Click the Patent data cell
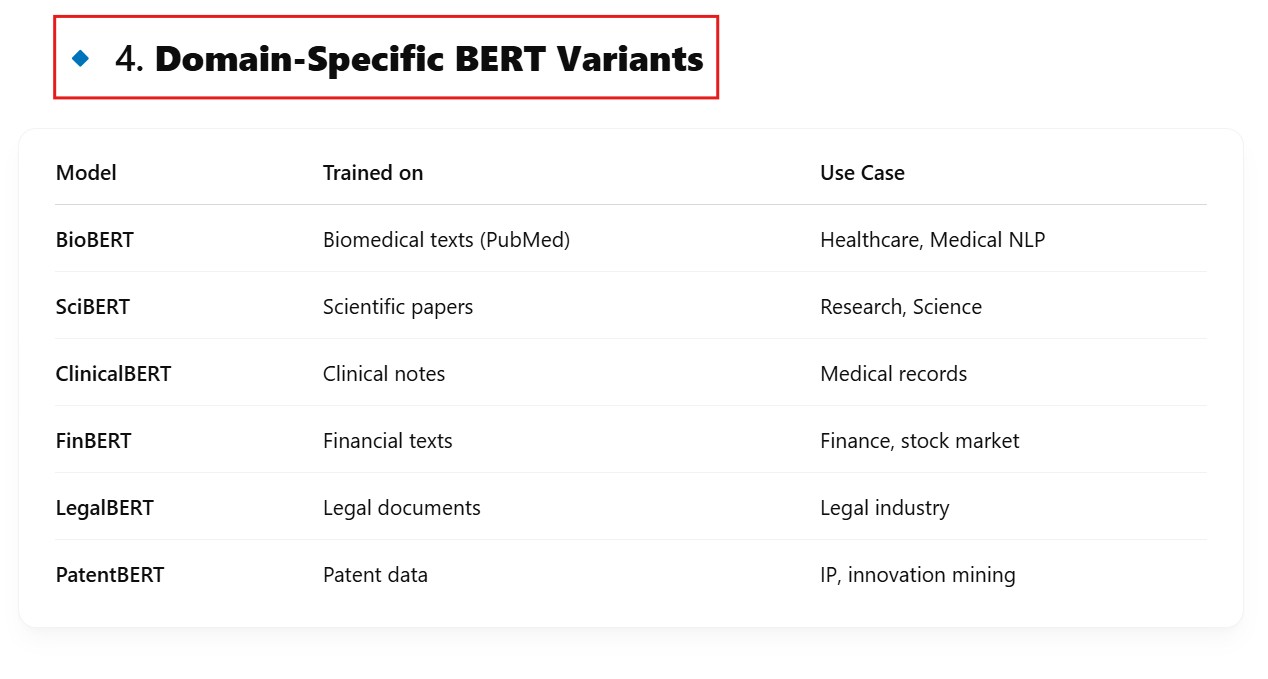This screenshot has width=1268, height=679. (375, 575)
